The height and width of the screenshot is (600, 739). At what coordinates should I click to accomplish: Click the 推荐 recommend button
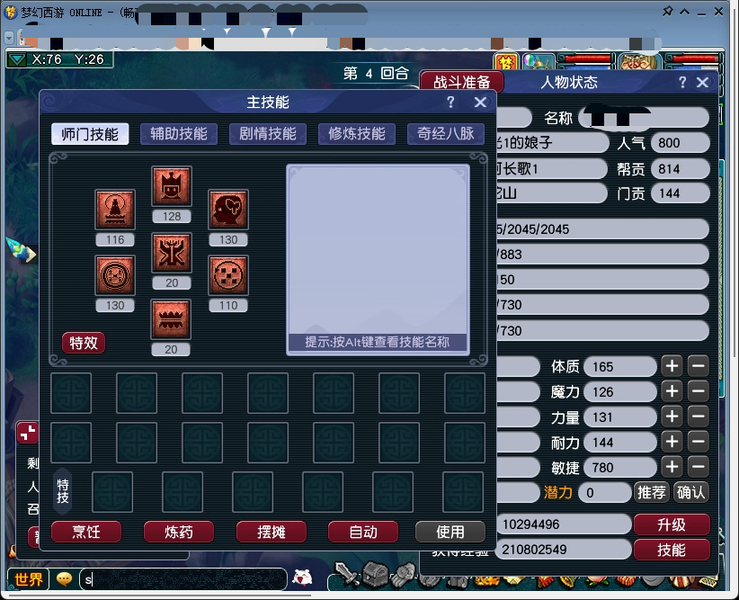coord(651,493)
